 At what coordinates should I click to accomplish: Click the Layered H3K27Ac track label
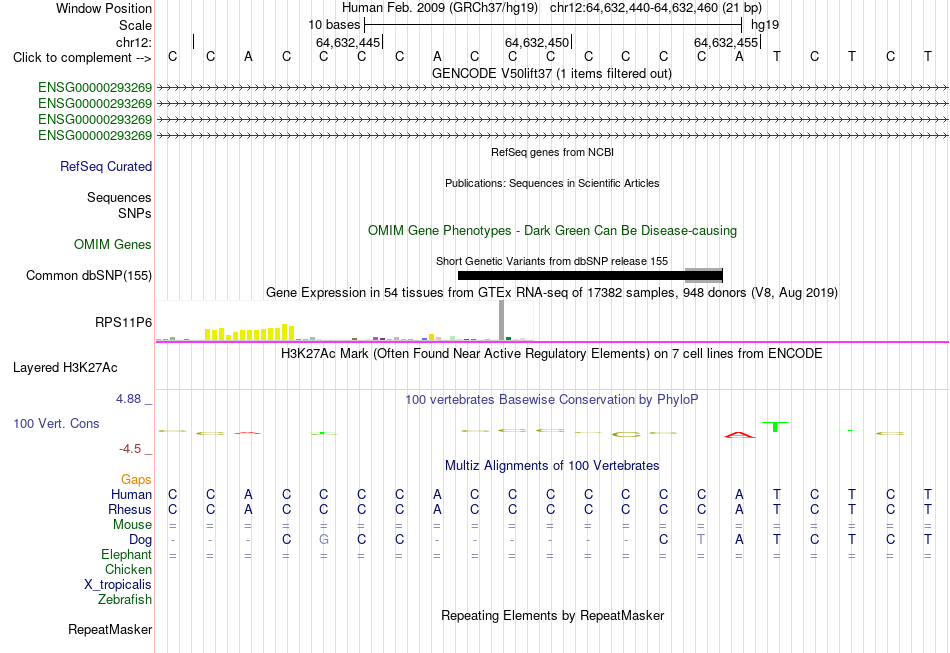point(65,368)
